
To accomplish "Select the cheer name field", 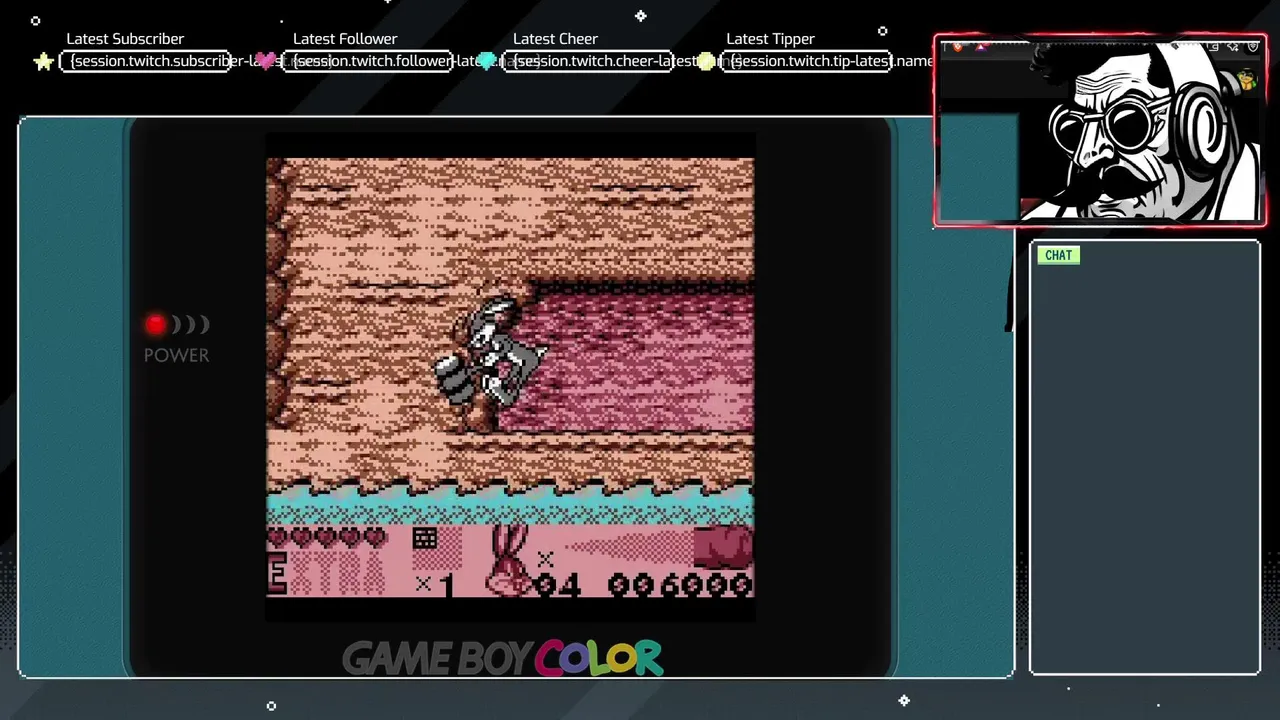I will click(587, 61).
